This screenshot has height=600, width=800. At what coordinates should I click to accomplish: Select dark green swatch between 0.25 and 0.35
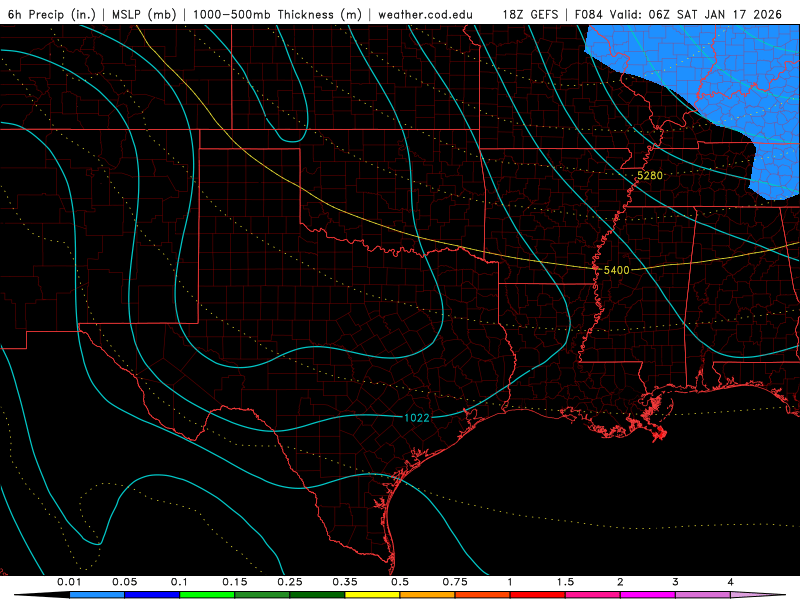coord(317,595)
